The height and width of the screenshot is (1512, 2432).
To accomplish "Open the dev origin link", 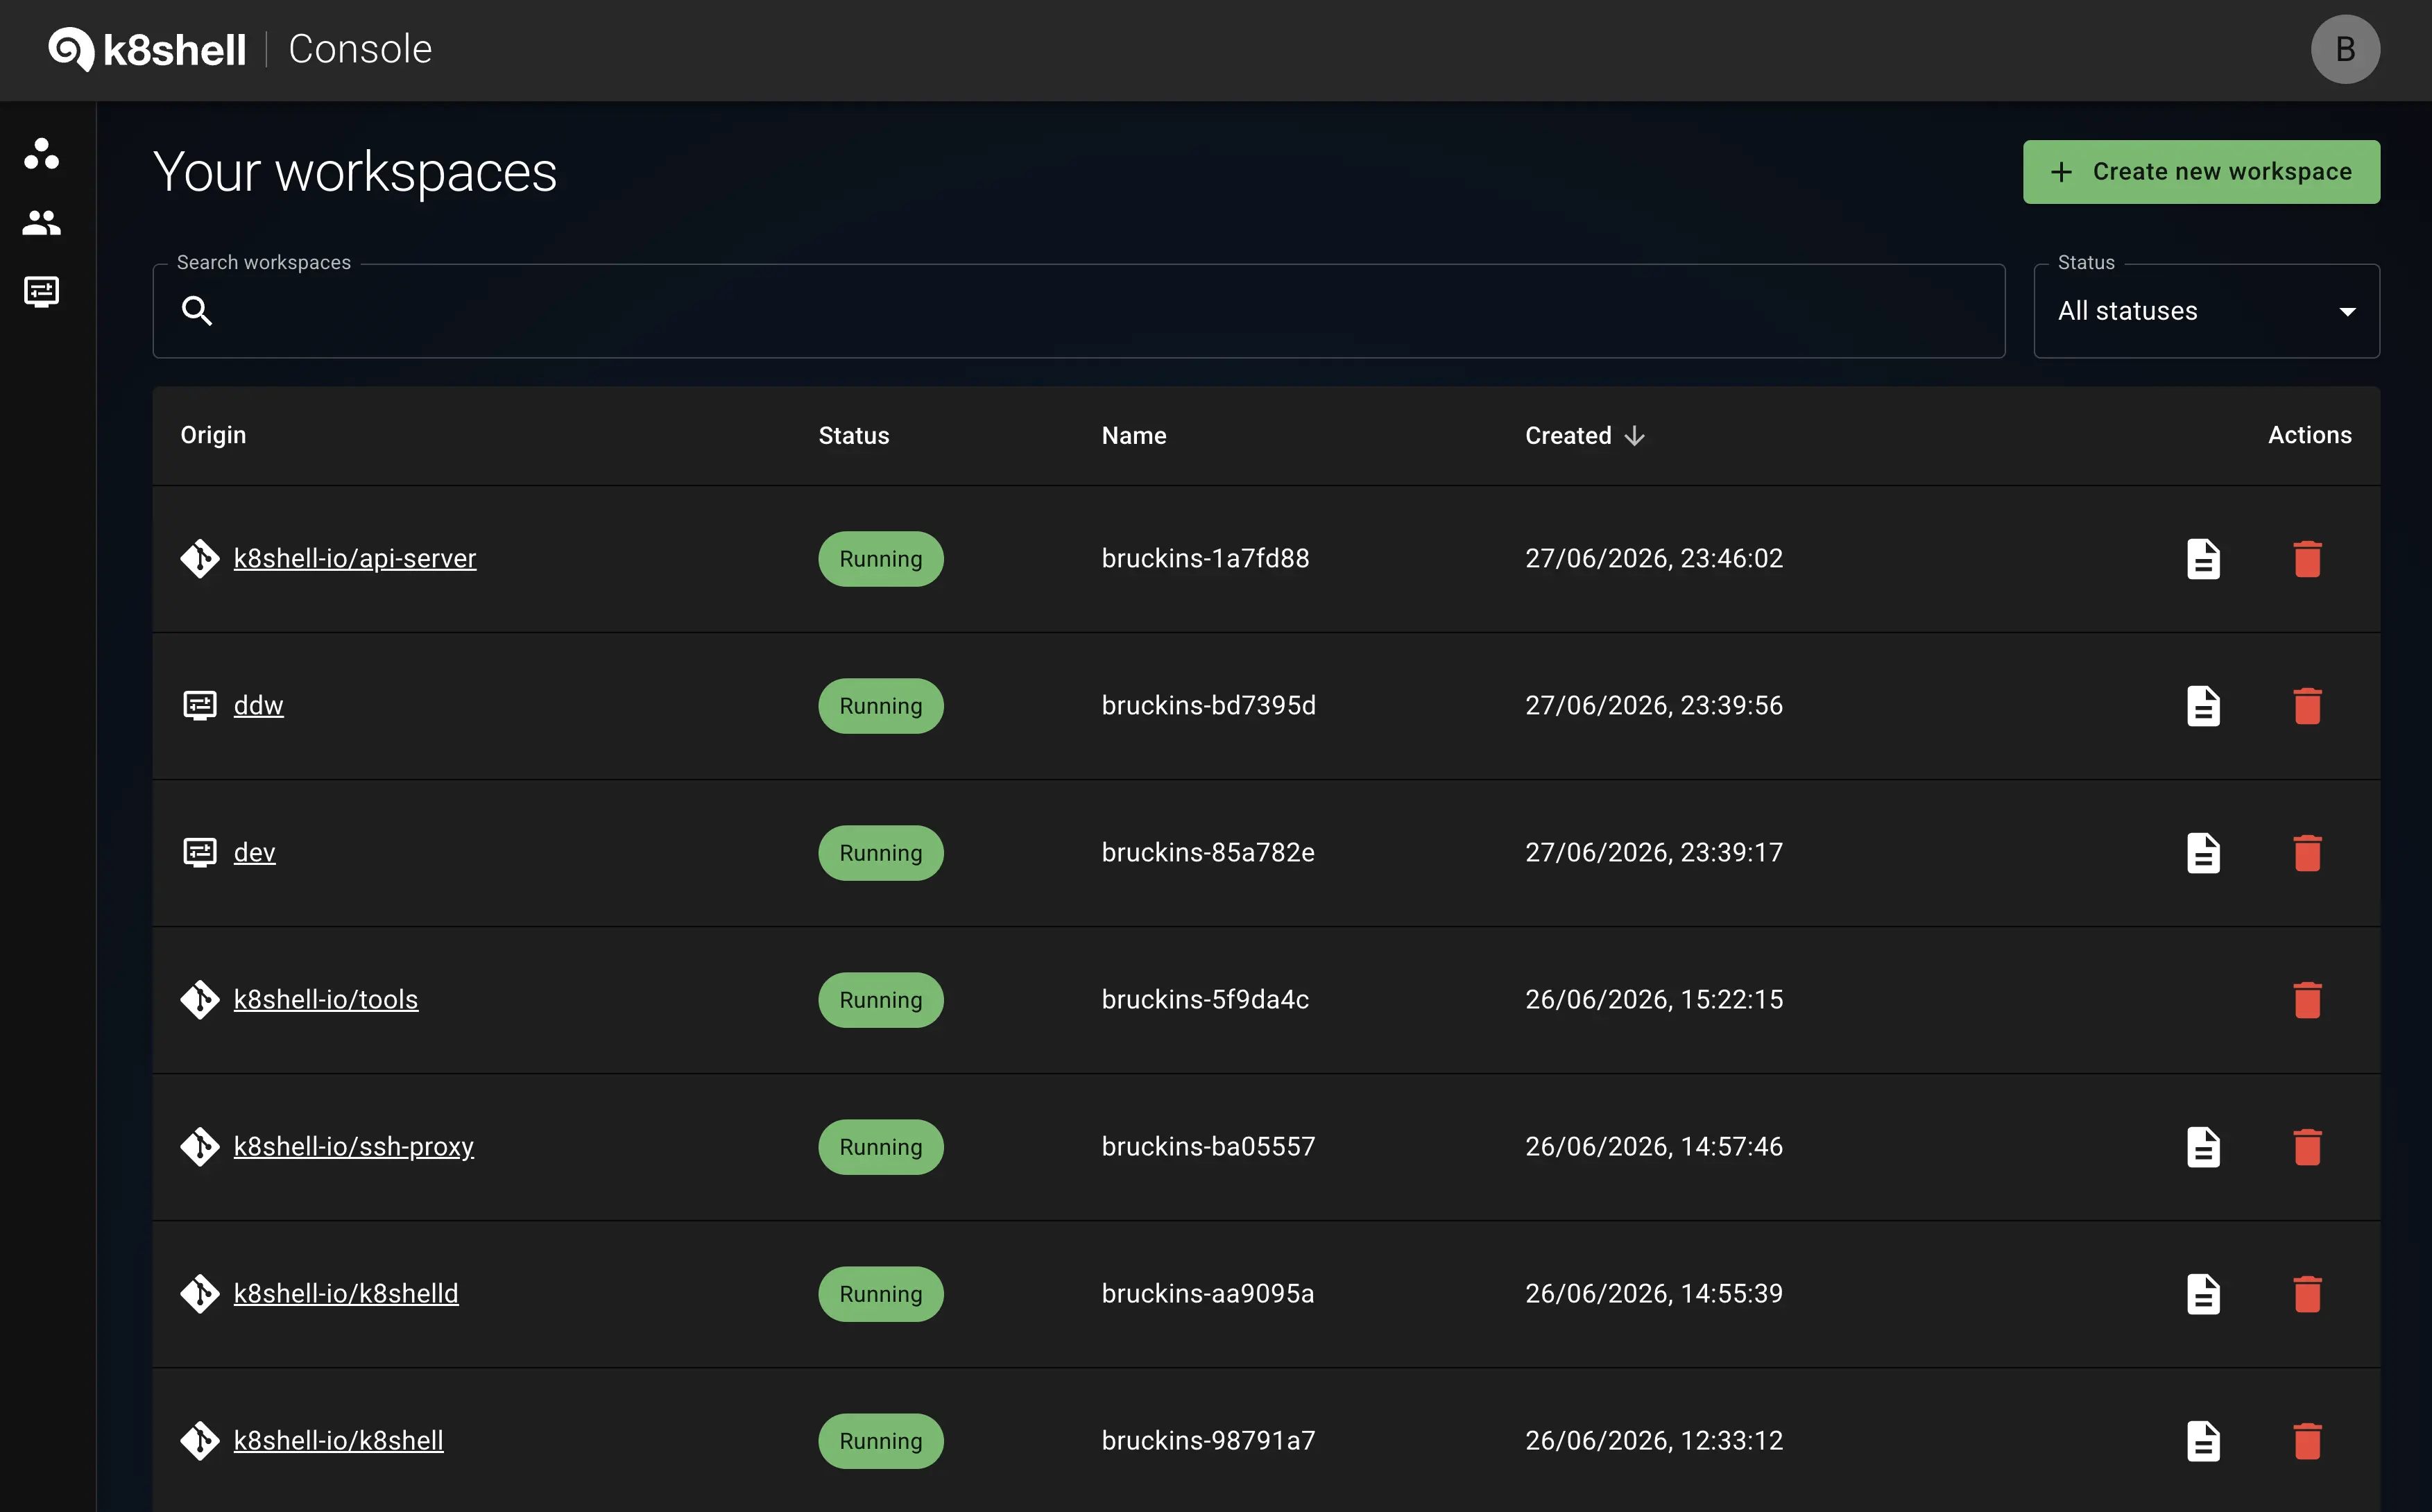I will pyautogui.click(x=254, y=853).
